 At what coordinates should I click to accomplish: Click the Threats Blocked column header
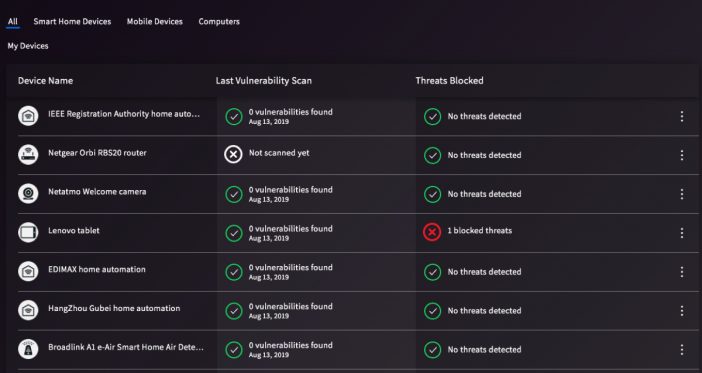449,81
